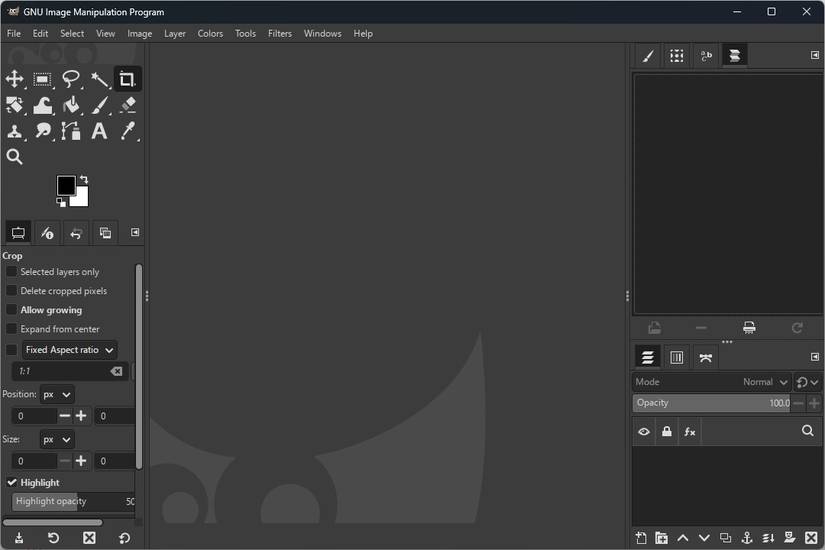Select the Clone stamp tool
825x550 pixels.
point(14,131)
